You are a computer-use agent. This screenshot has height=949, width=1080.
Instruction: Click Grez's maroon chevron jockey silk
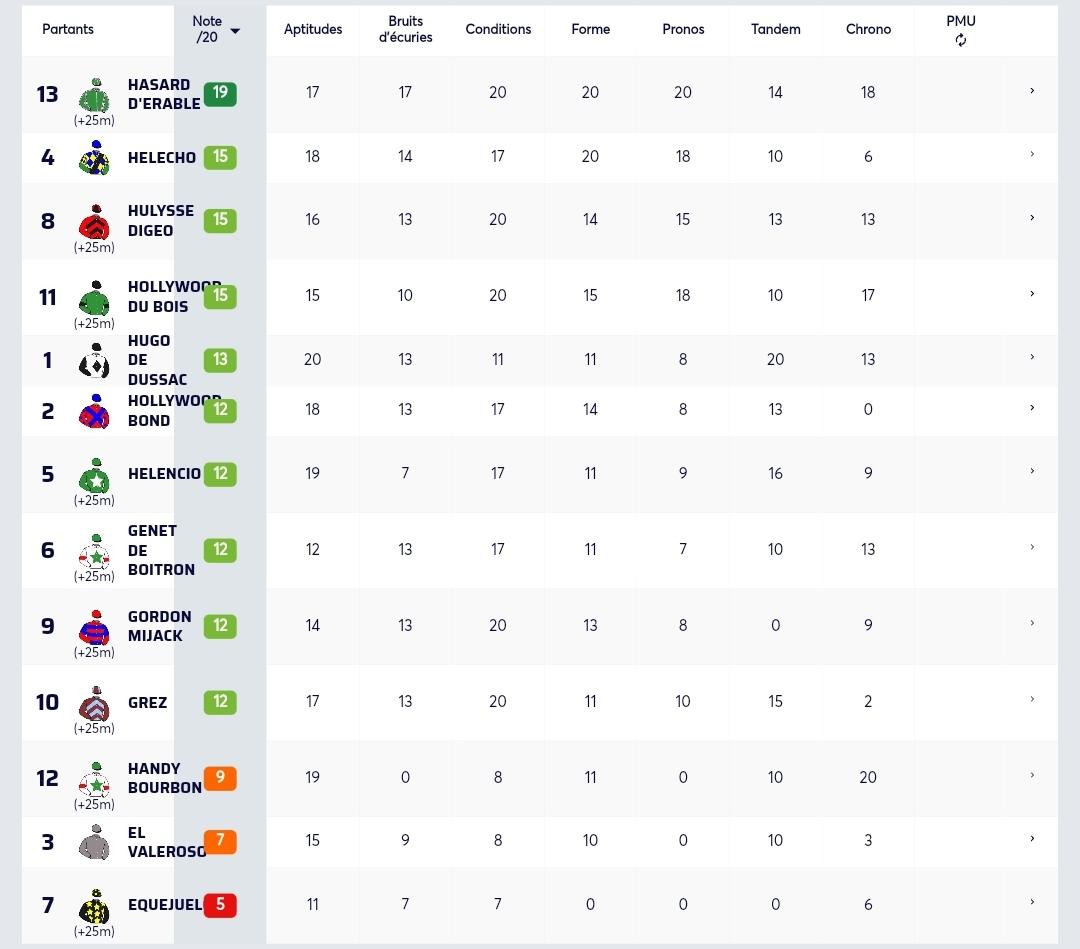click(x=95, y=703)
